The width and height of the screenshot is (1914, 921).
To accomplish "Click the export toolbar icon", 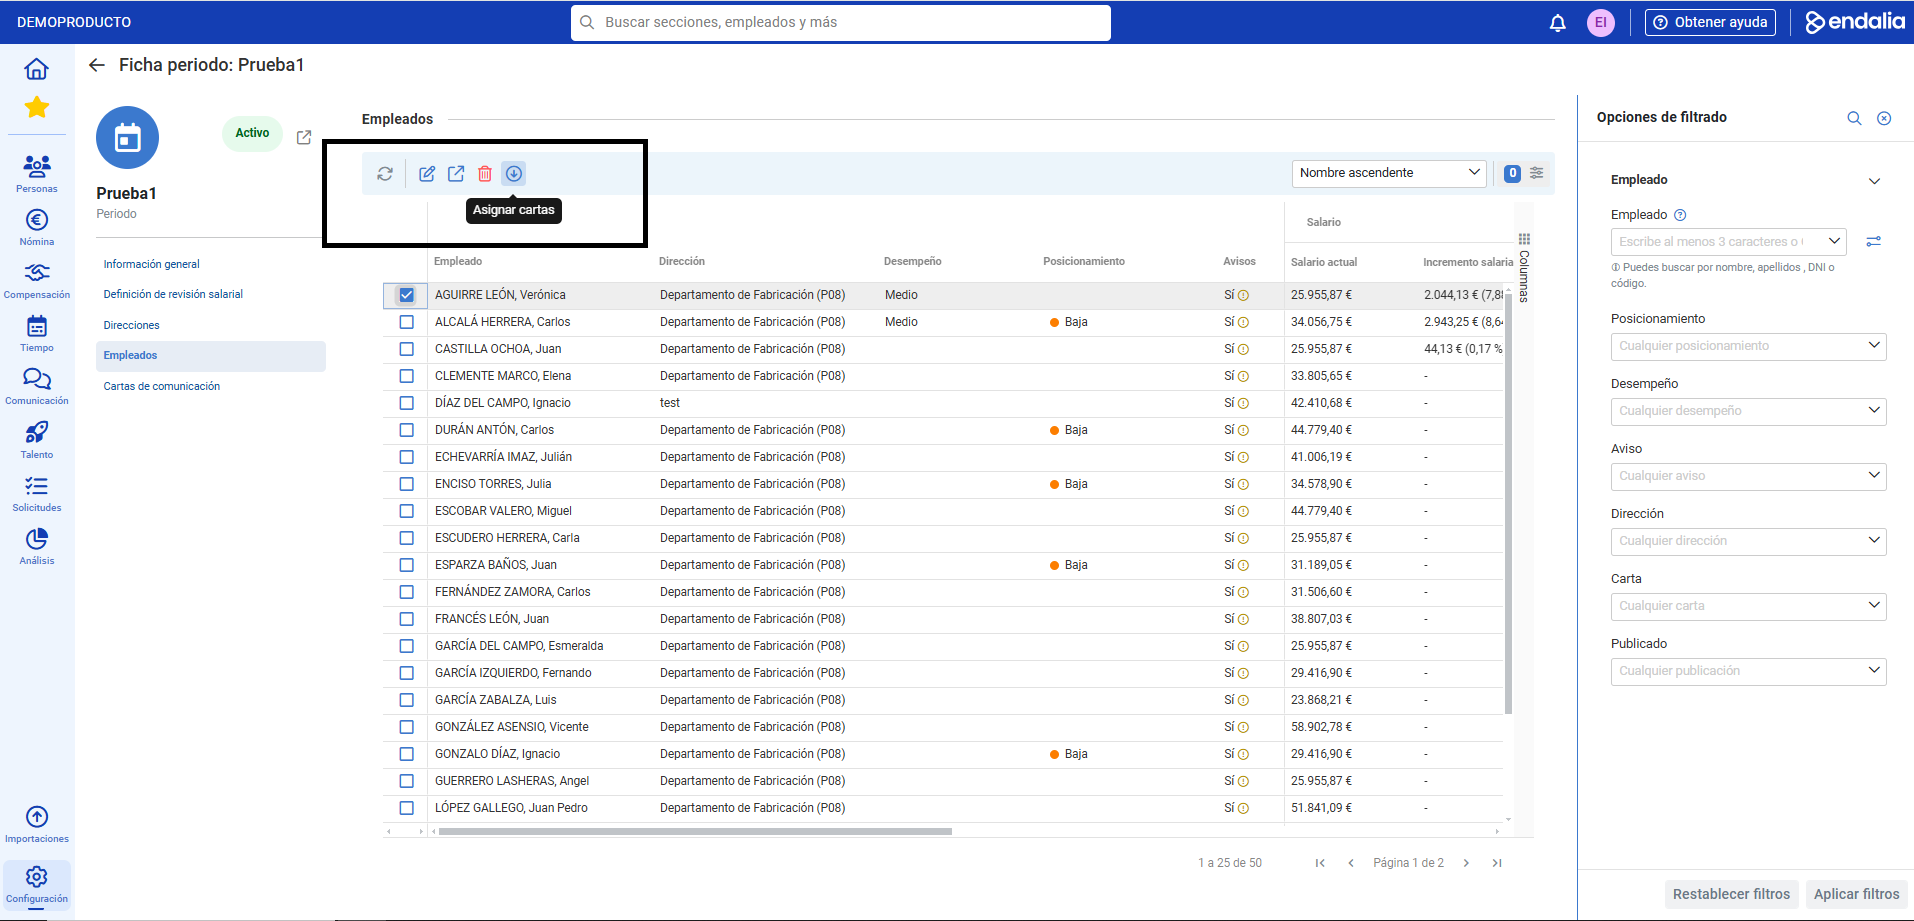I will 456,174.
